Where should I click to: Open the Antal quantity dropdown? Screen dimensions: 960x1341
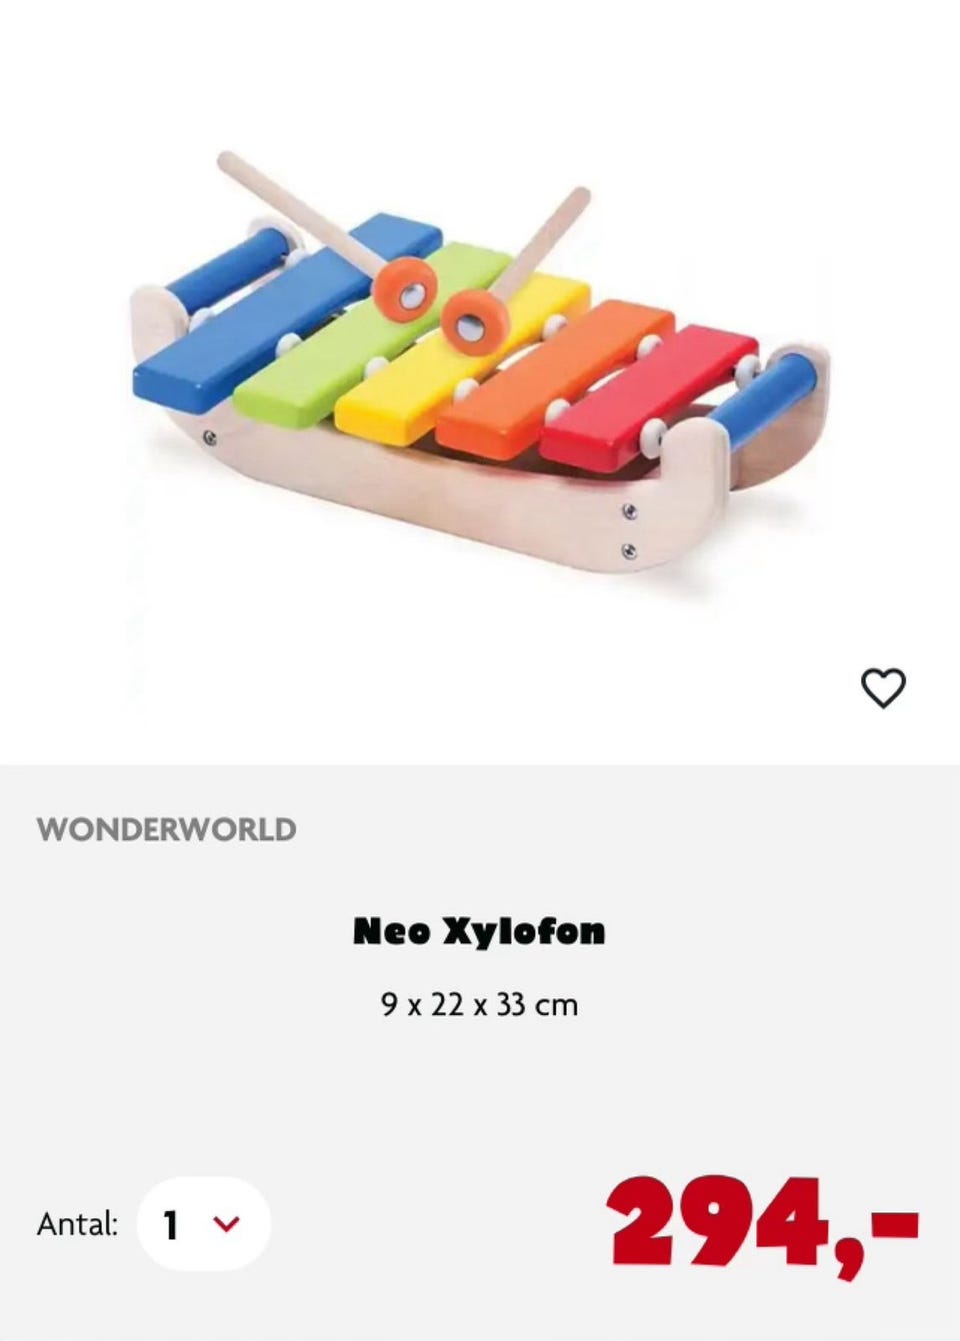point(203,1224)
